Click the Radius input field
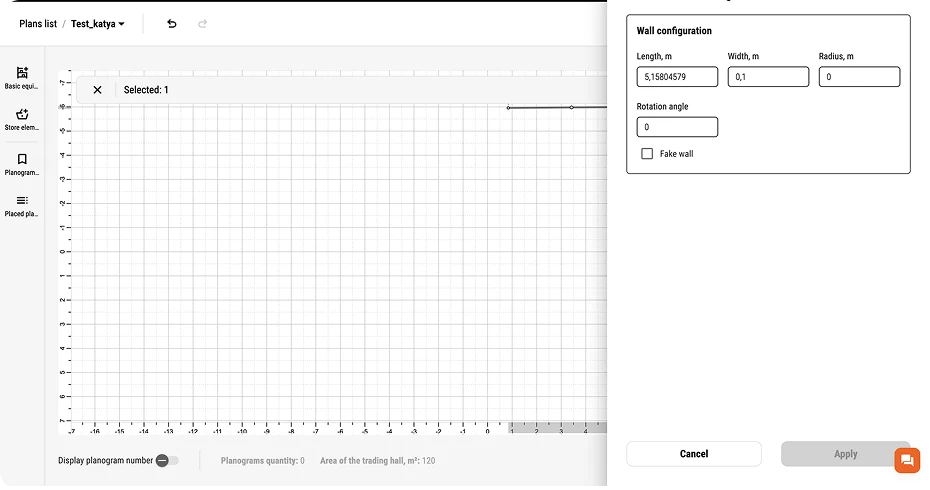The height and width of the screenshot is (490, 930). click(859, 77)
